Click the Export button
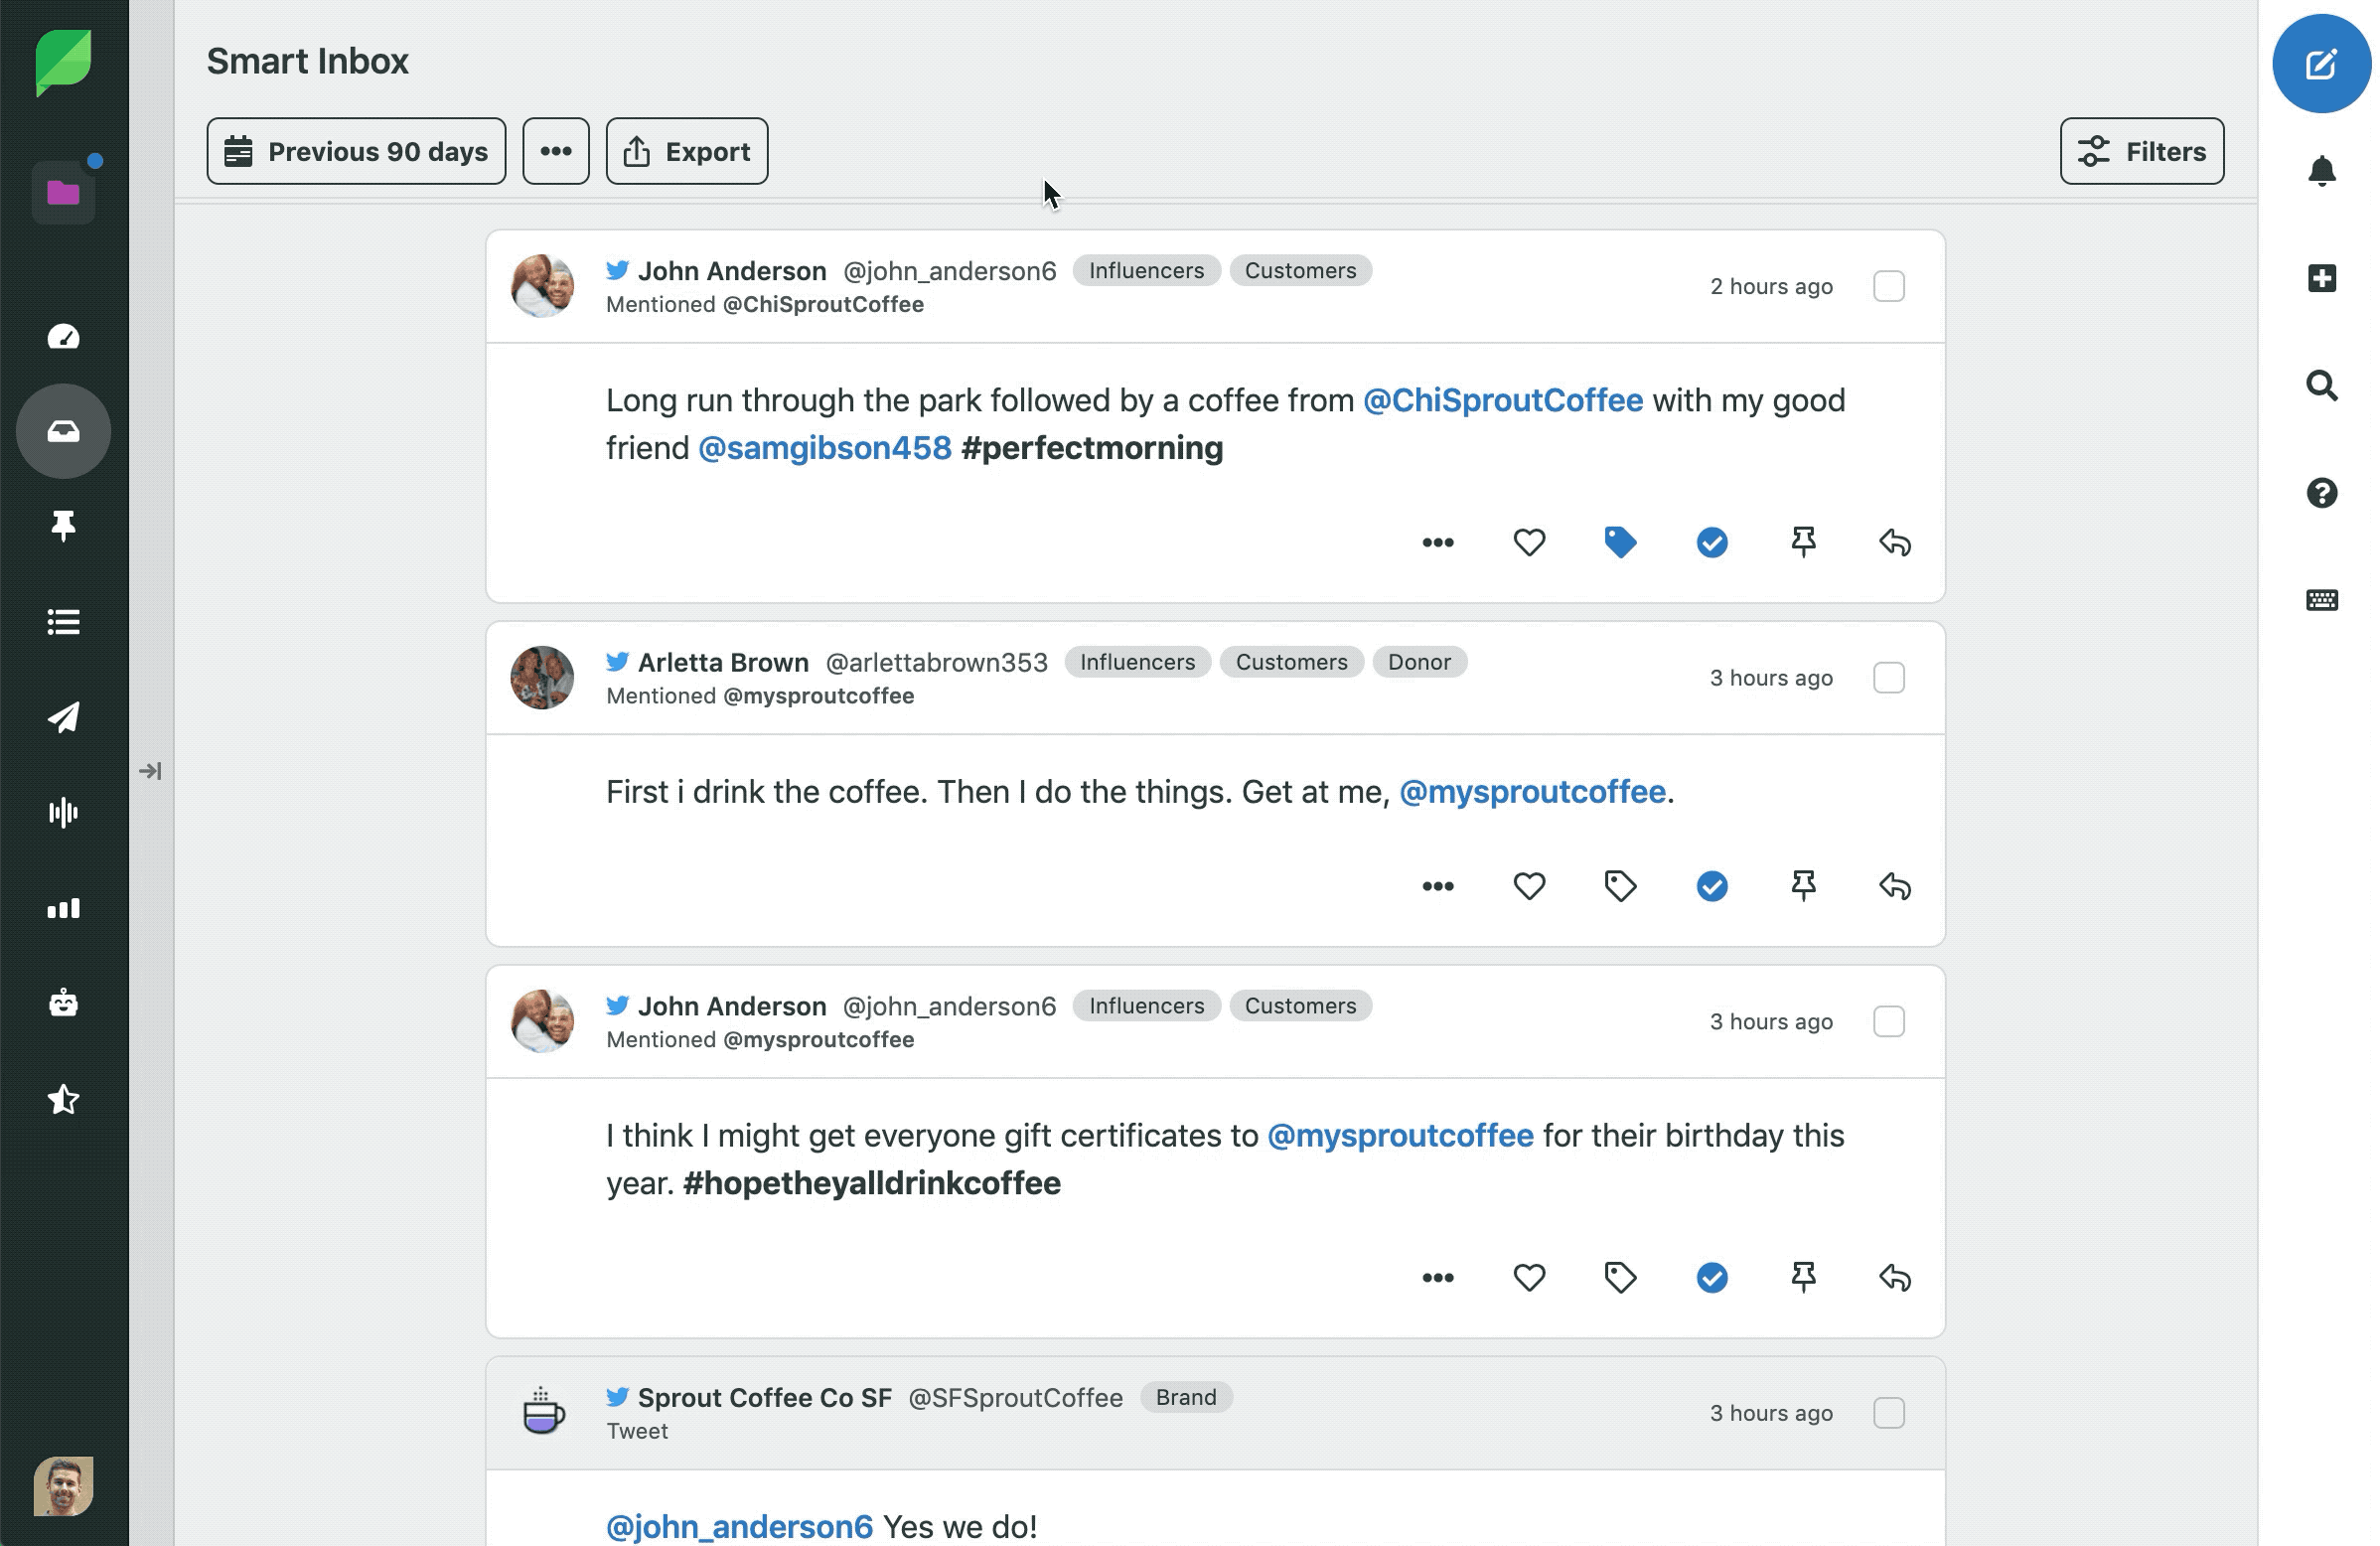Screen dimensions: 2380x1546 pyautogui.click(x=686, y=151)
